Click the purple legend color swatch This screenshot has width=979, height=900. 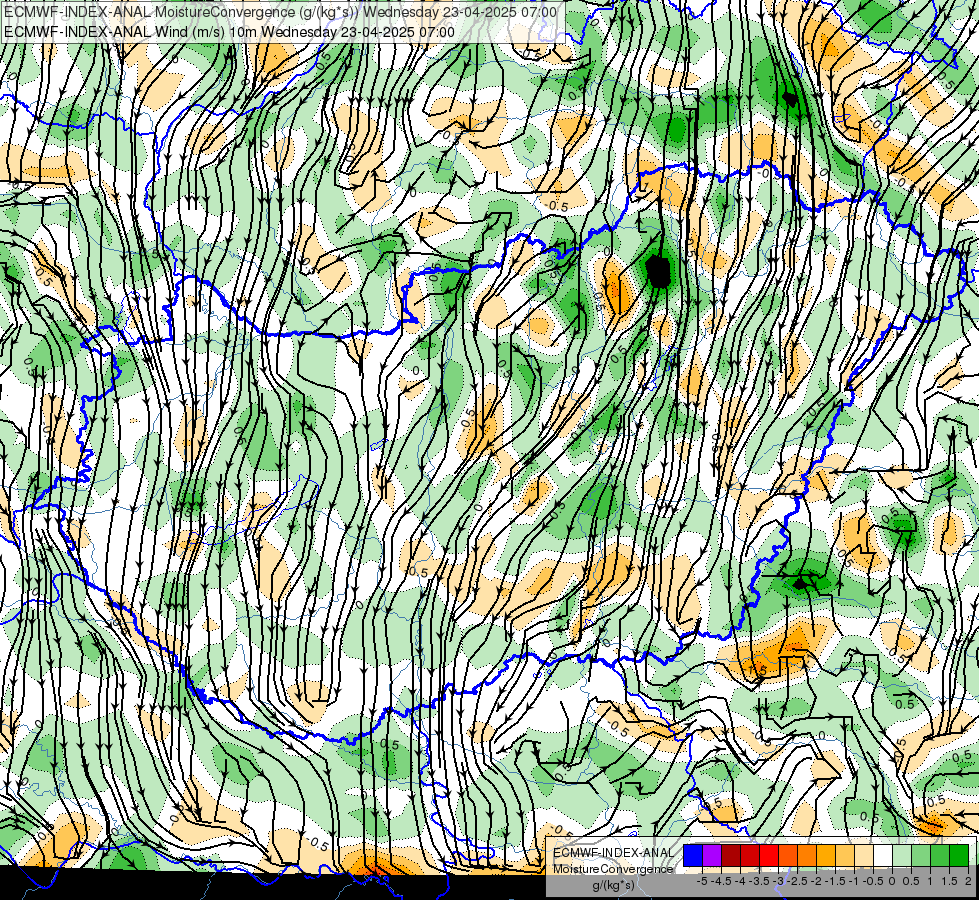pyautogui.click(x=712, y=855)
